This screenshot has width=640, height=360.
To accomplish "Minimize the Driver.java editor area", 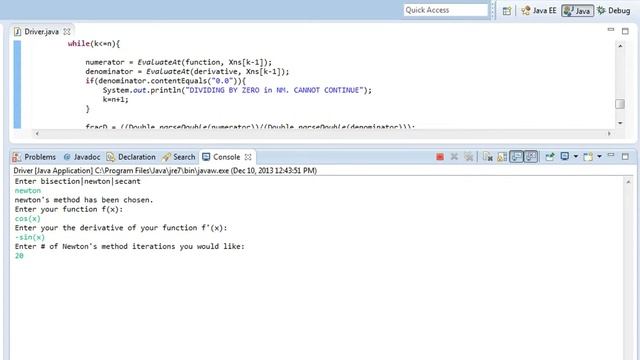I will [611, 30].
